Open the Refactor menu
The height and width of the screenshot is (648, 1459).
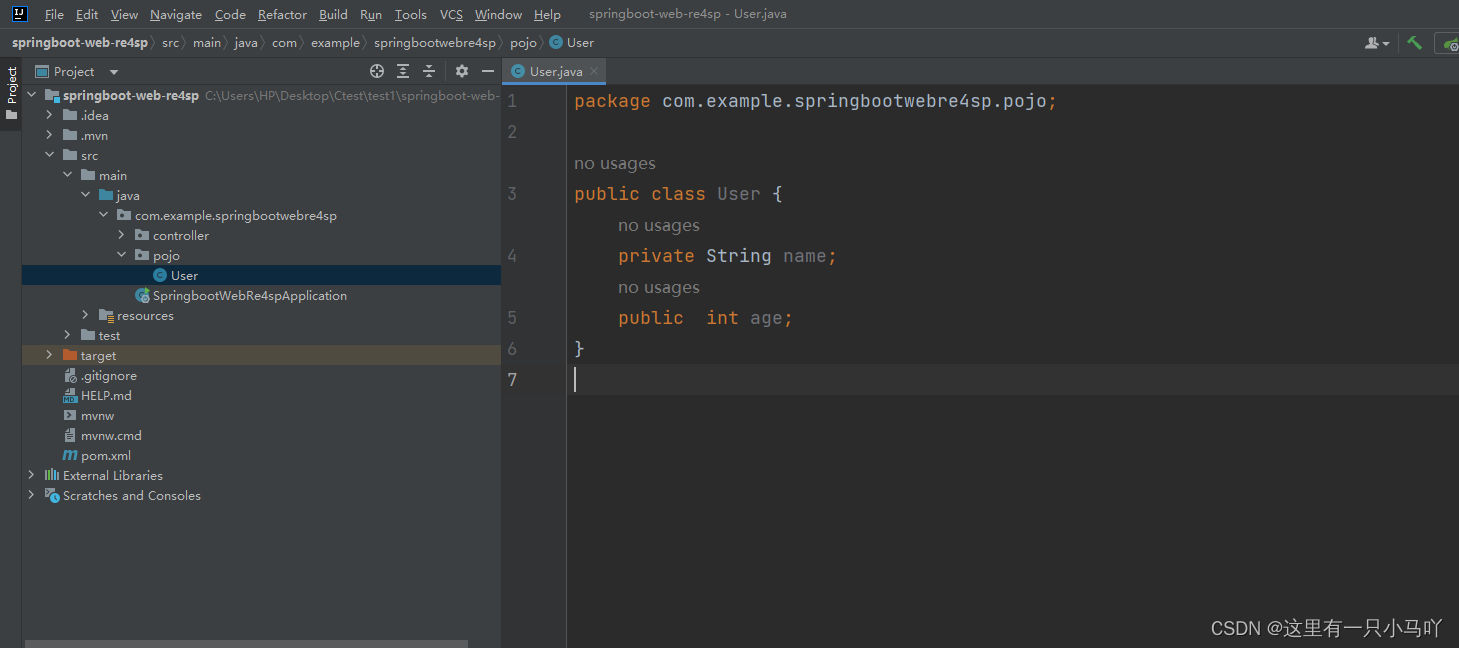pos(282,14)
